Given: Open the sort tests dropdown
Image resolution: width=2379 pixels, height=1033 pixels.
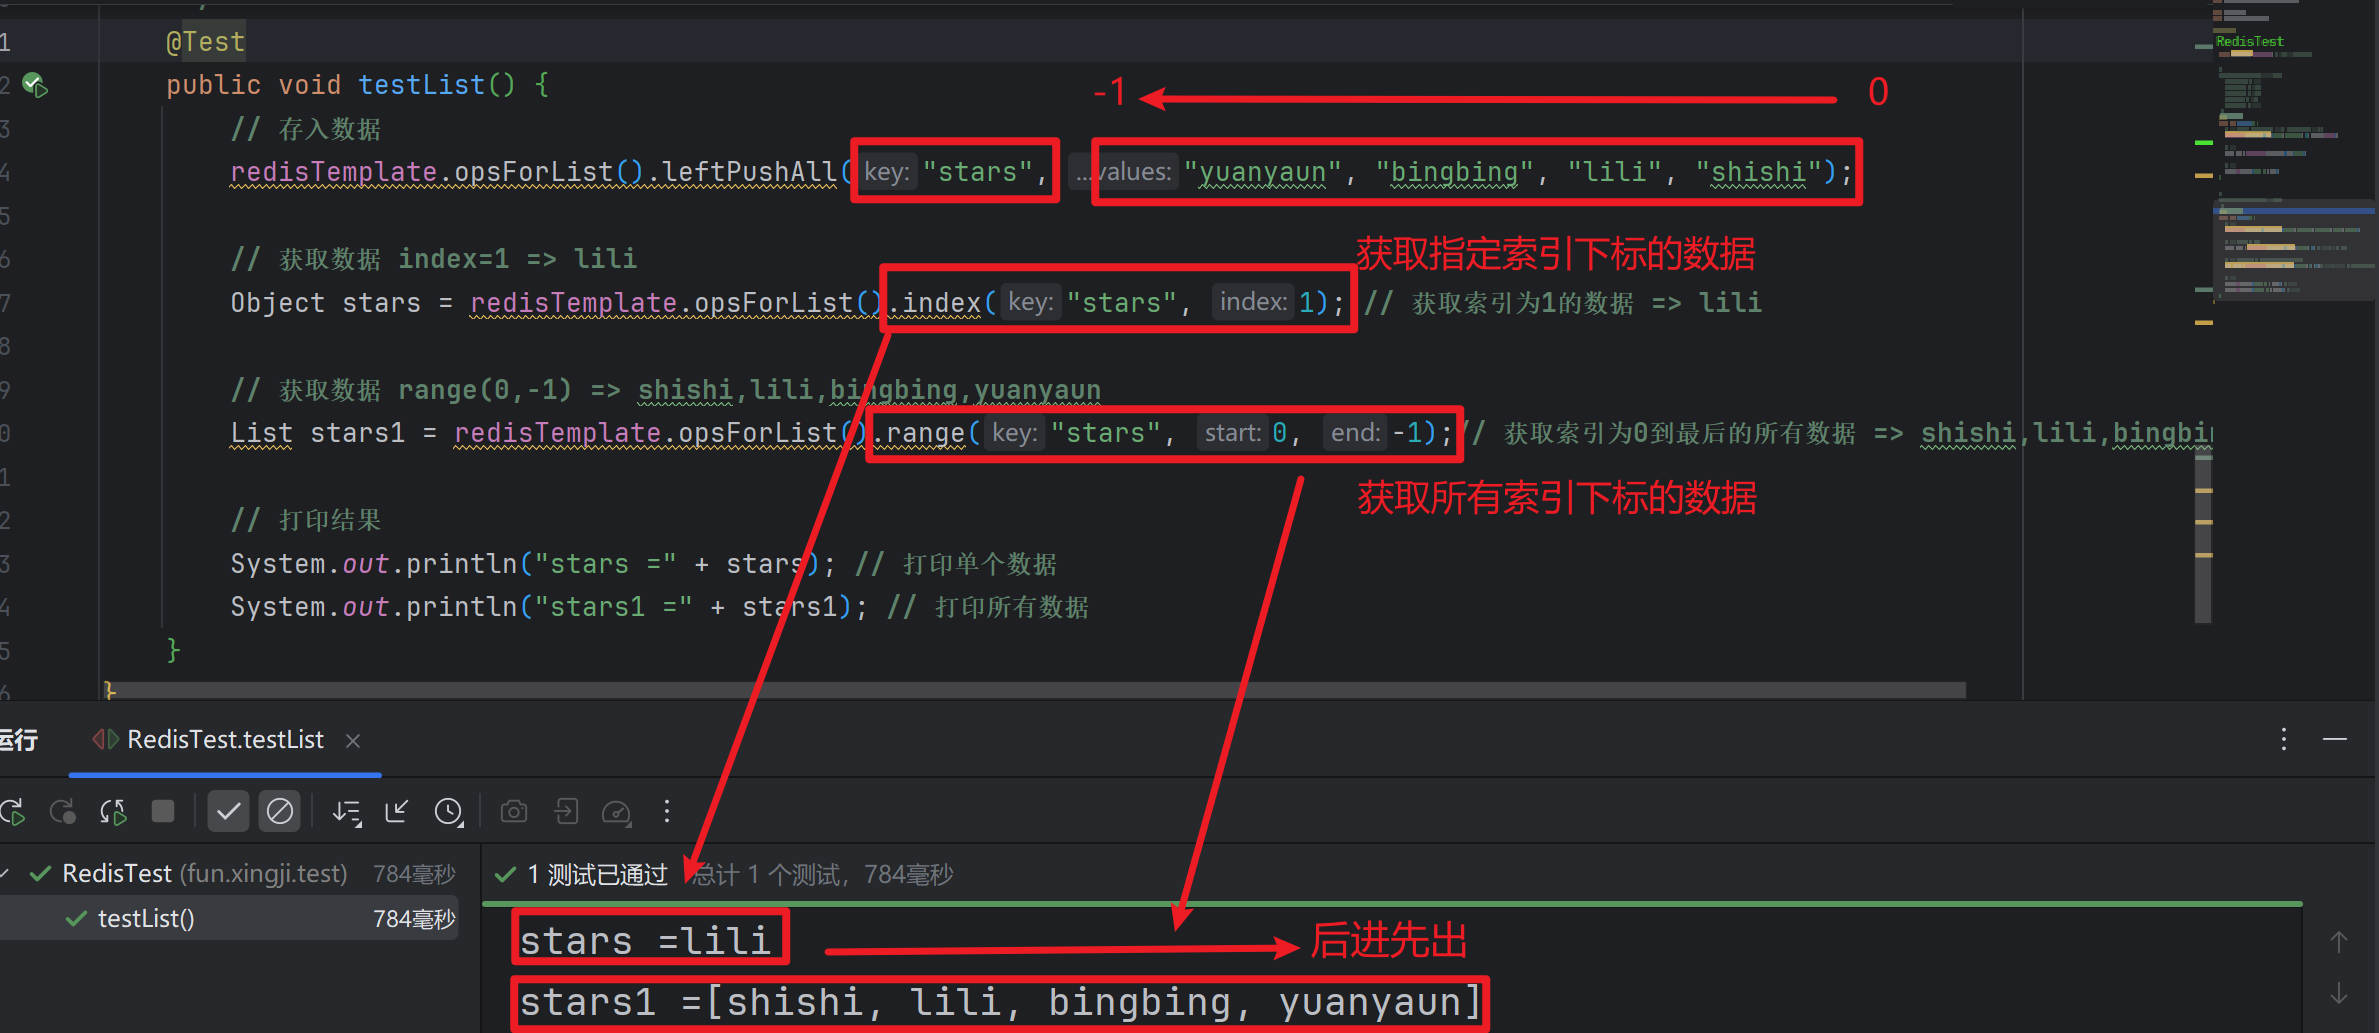Looking at the screenshot, I should 347,811.
